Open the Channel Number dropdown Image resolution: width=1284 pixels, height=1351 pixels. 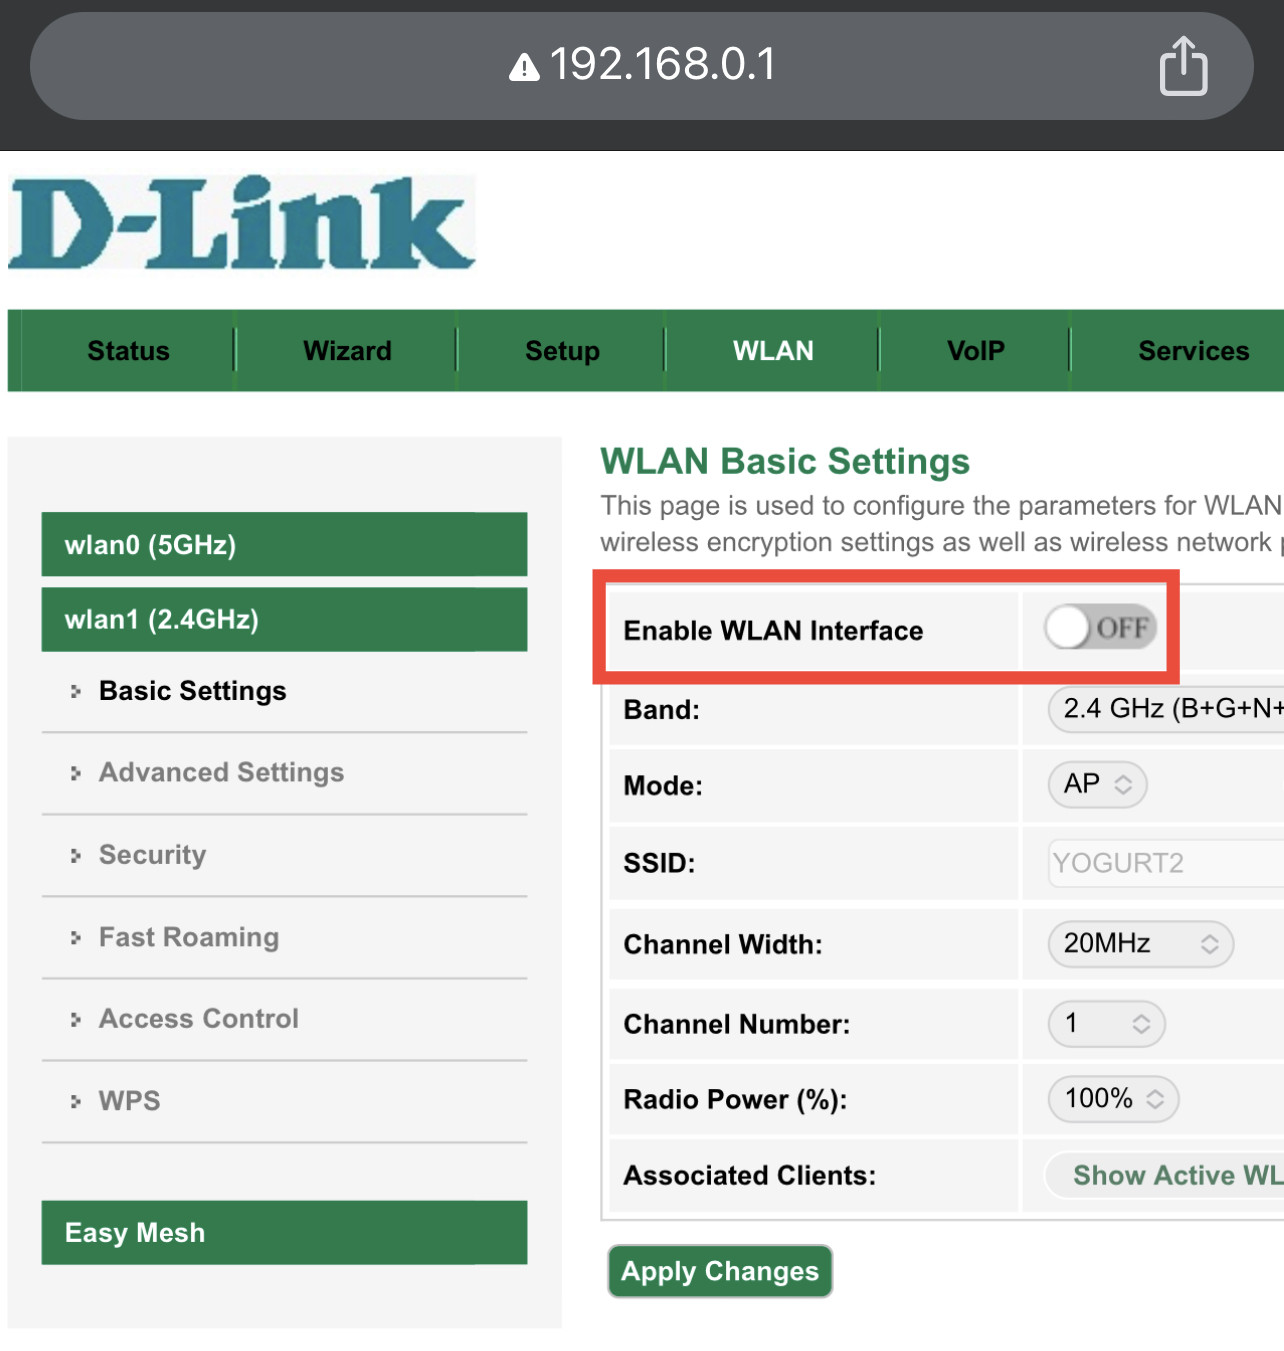point(1106,1023)
